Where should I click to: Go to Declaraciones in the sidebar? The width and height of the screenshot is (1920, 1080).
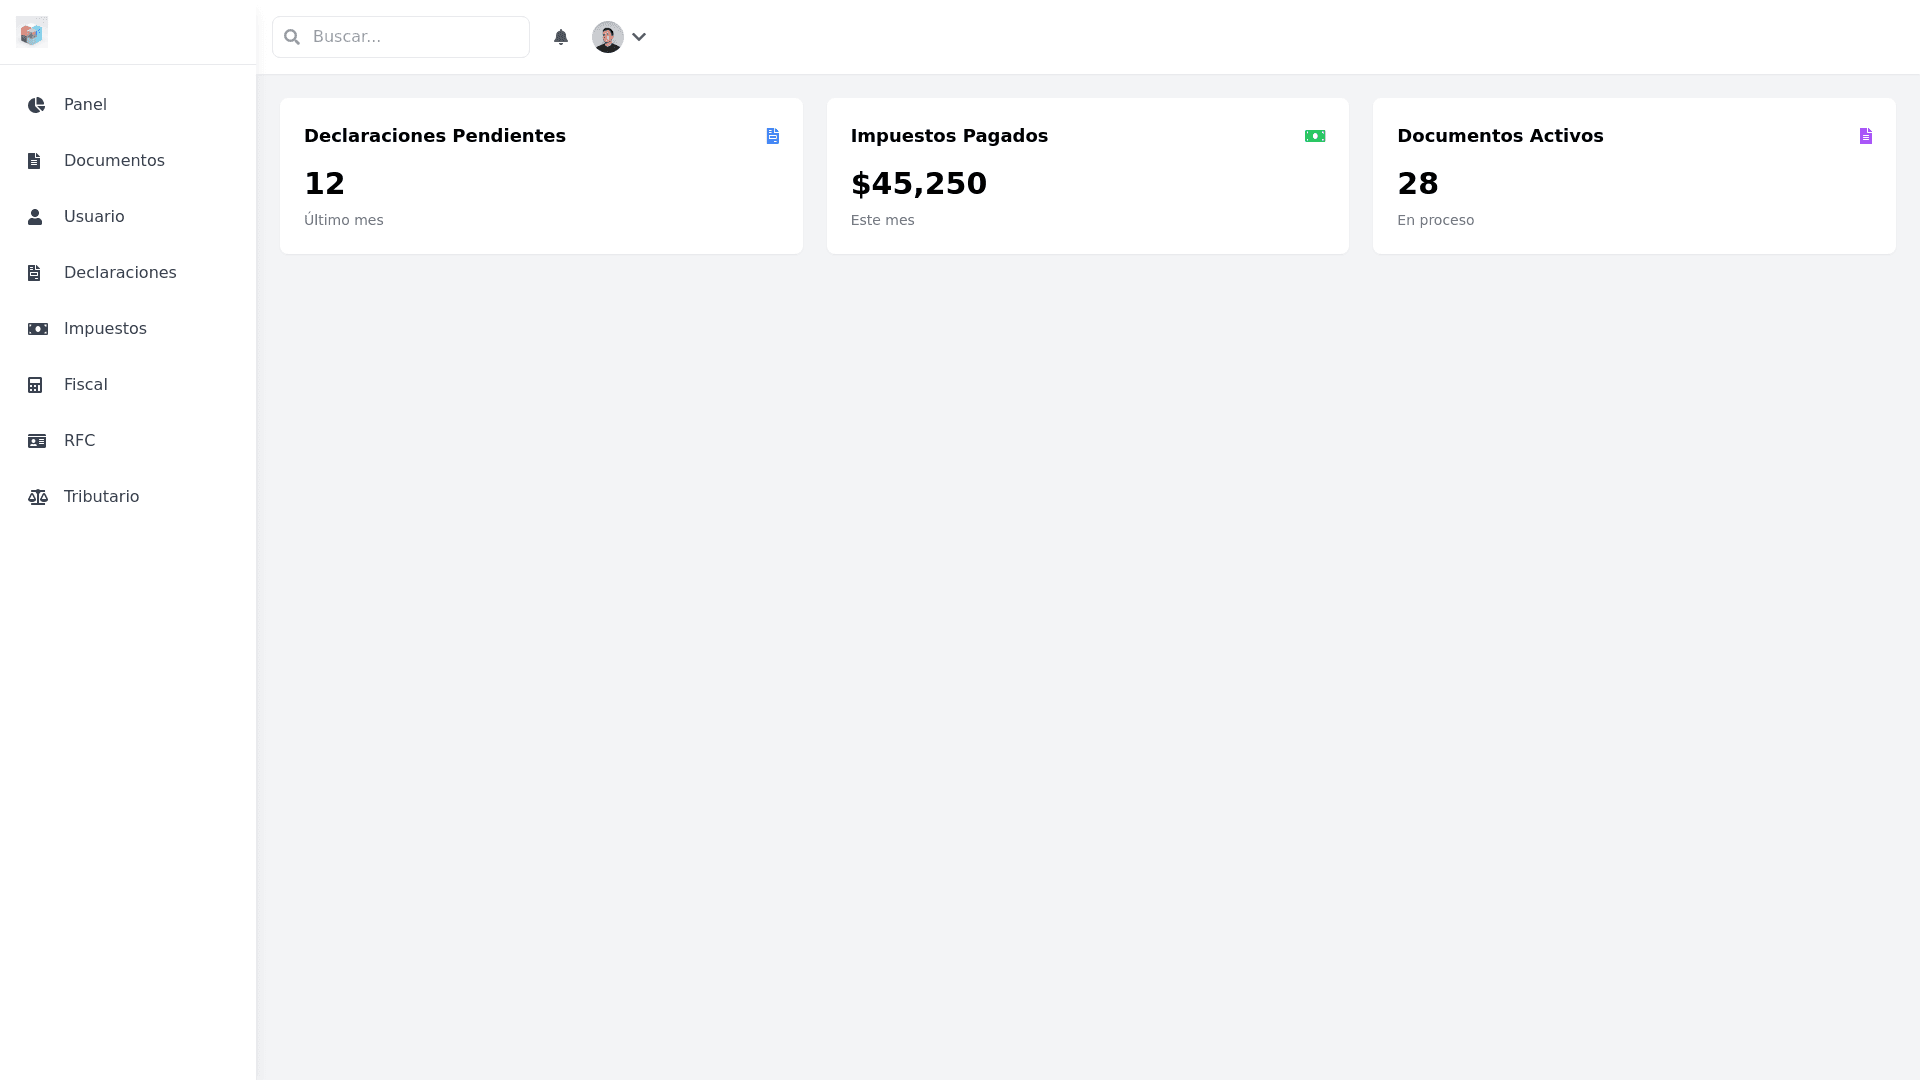pos(120,273)
